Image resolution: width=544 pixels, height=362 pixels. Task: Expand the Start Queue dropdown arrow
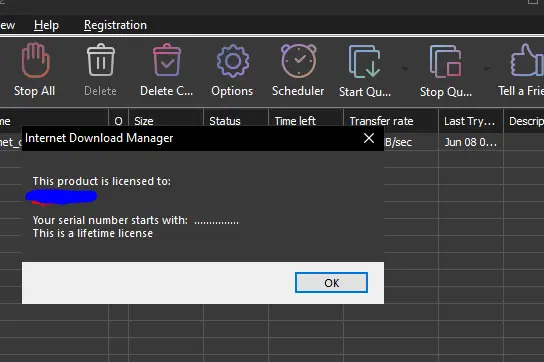405,69
